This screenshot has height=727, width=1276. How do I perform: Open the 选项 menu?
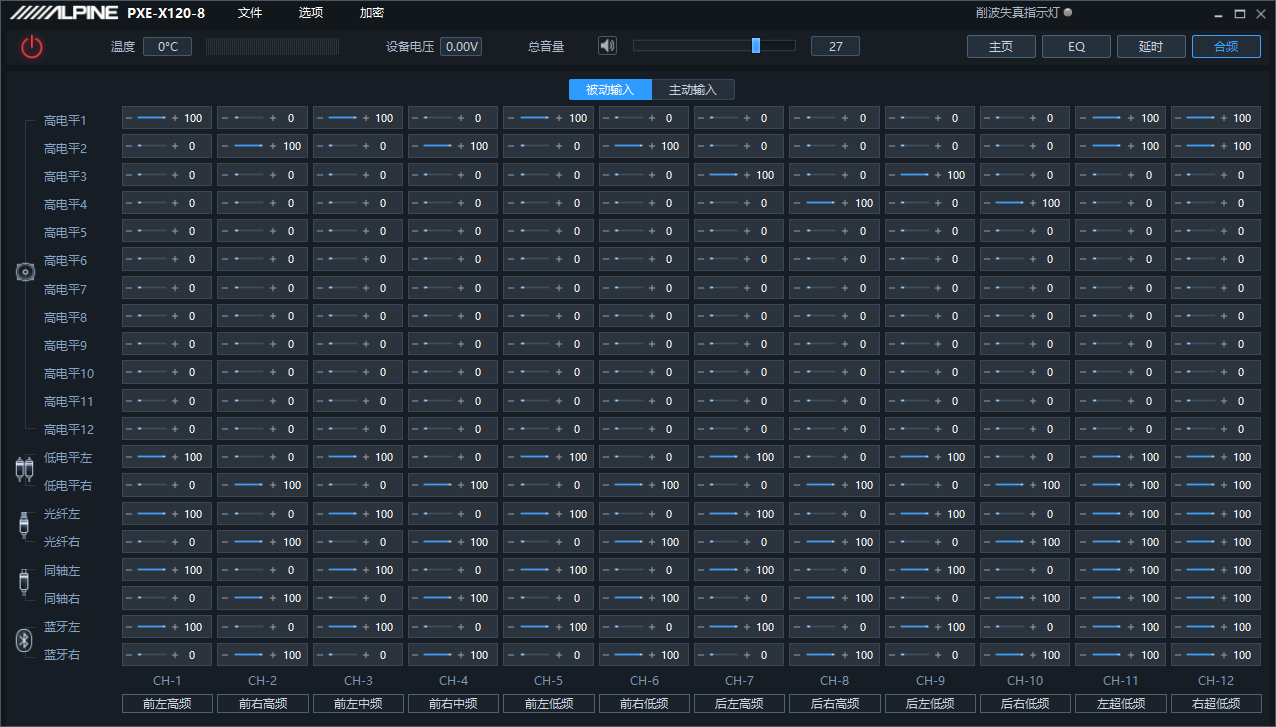[x=311, y=13]
